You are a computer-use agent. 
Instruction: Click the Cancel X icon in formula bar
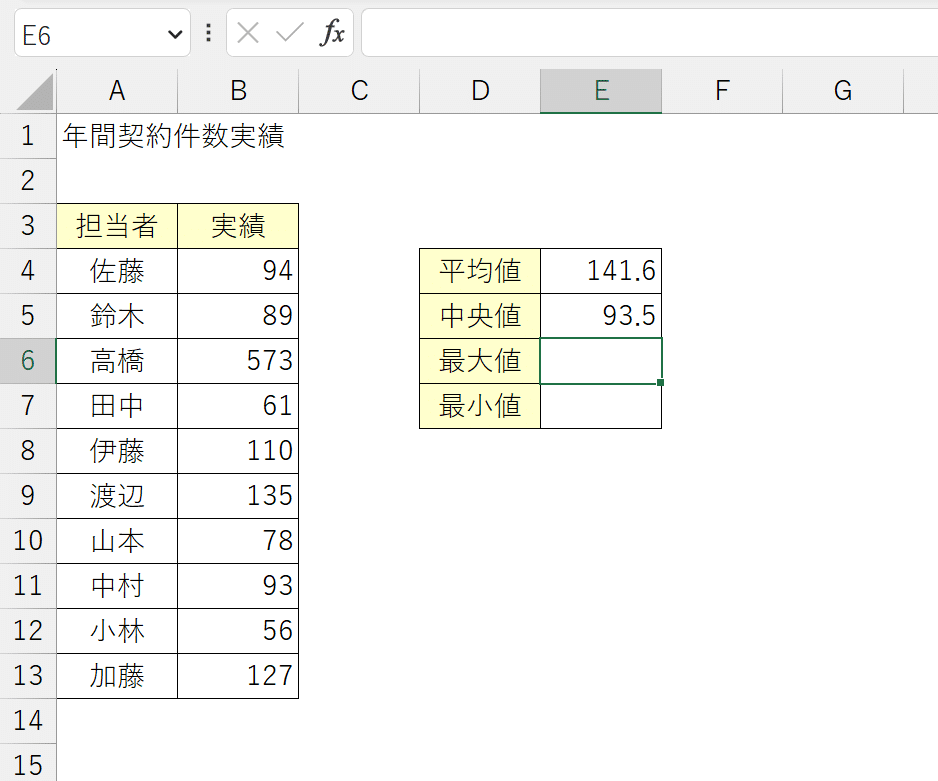click(x=248, y=32)
